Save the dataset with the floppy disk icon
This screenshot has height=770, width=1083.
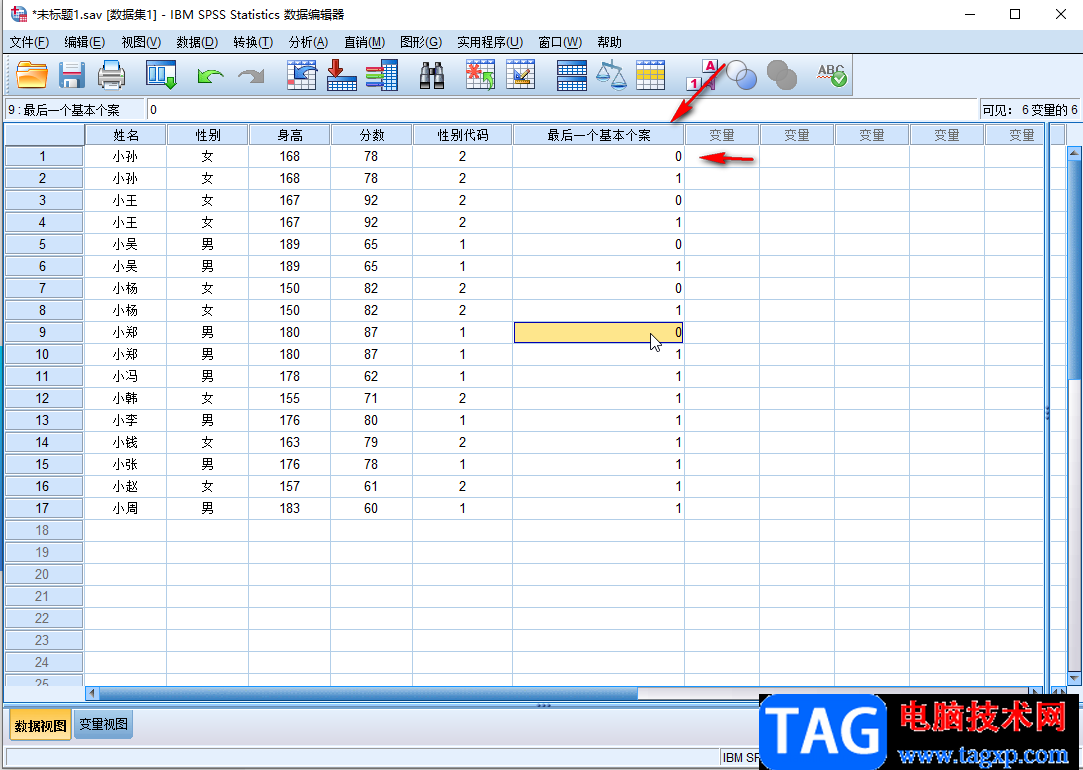pos(71,75)
